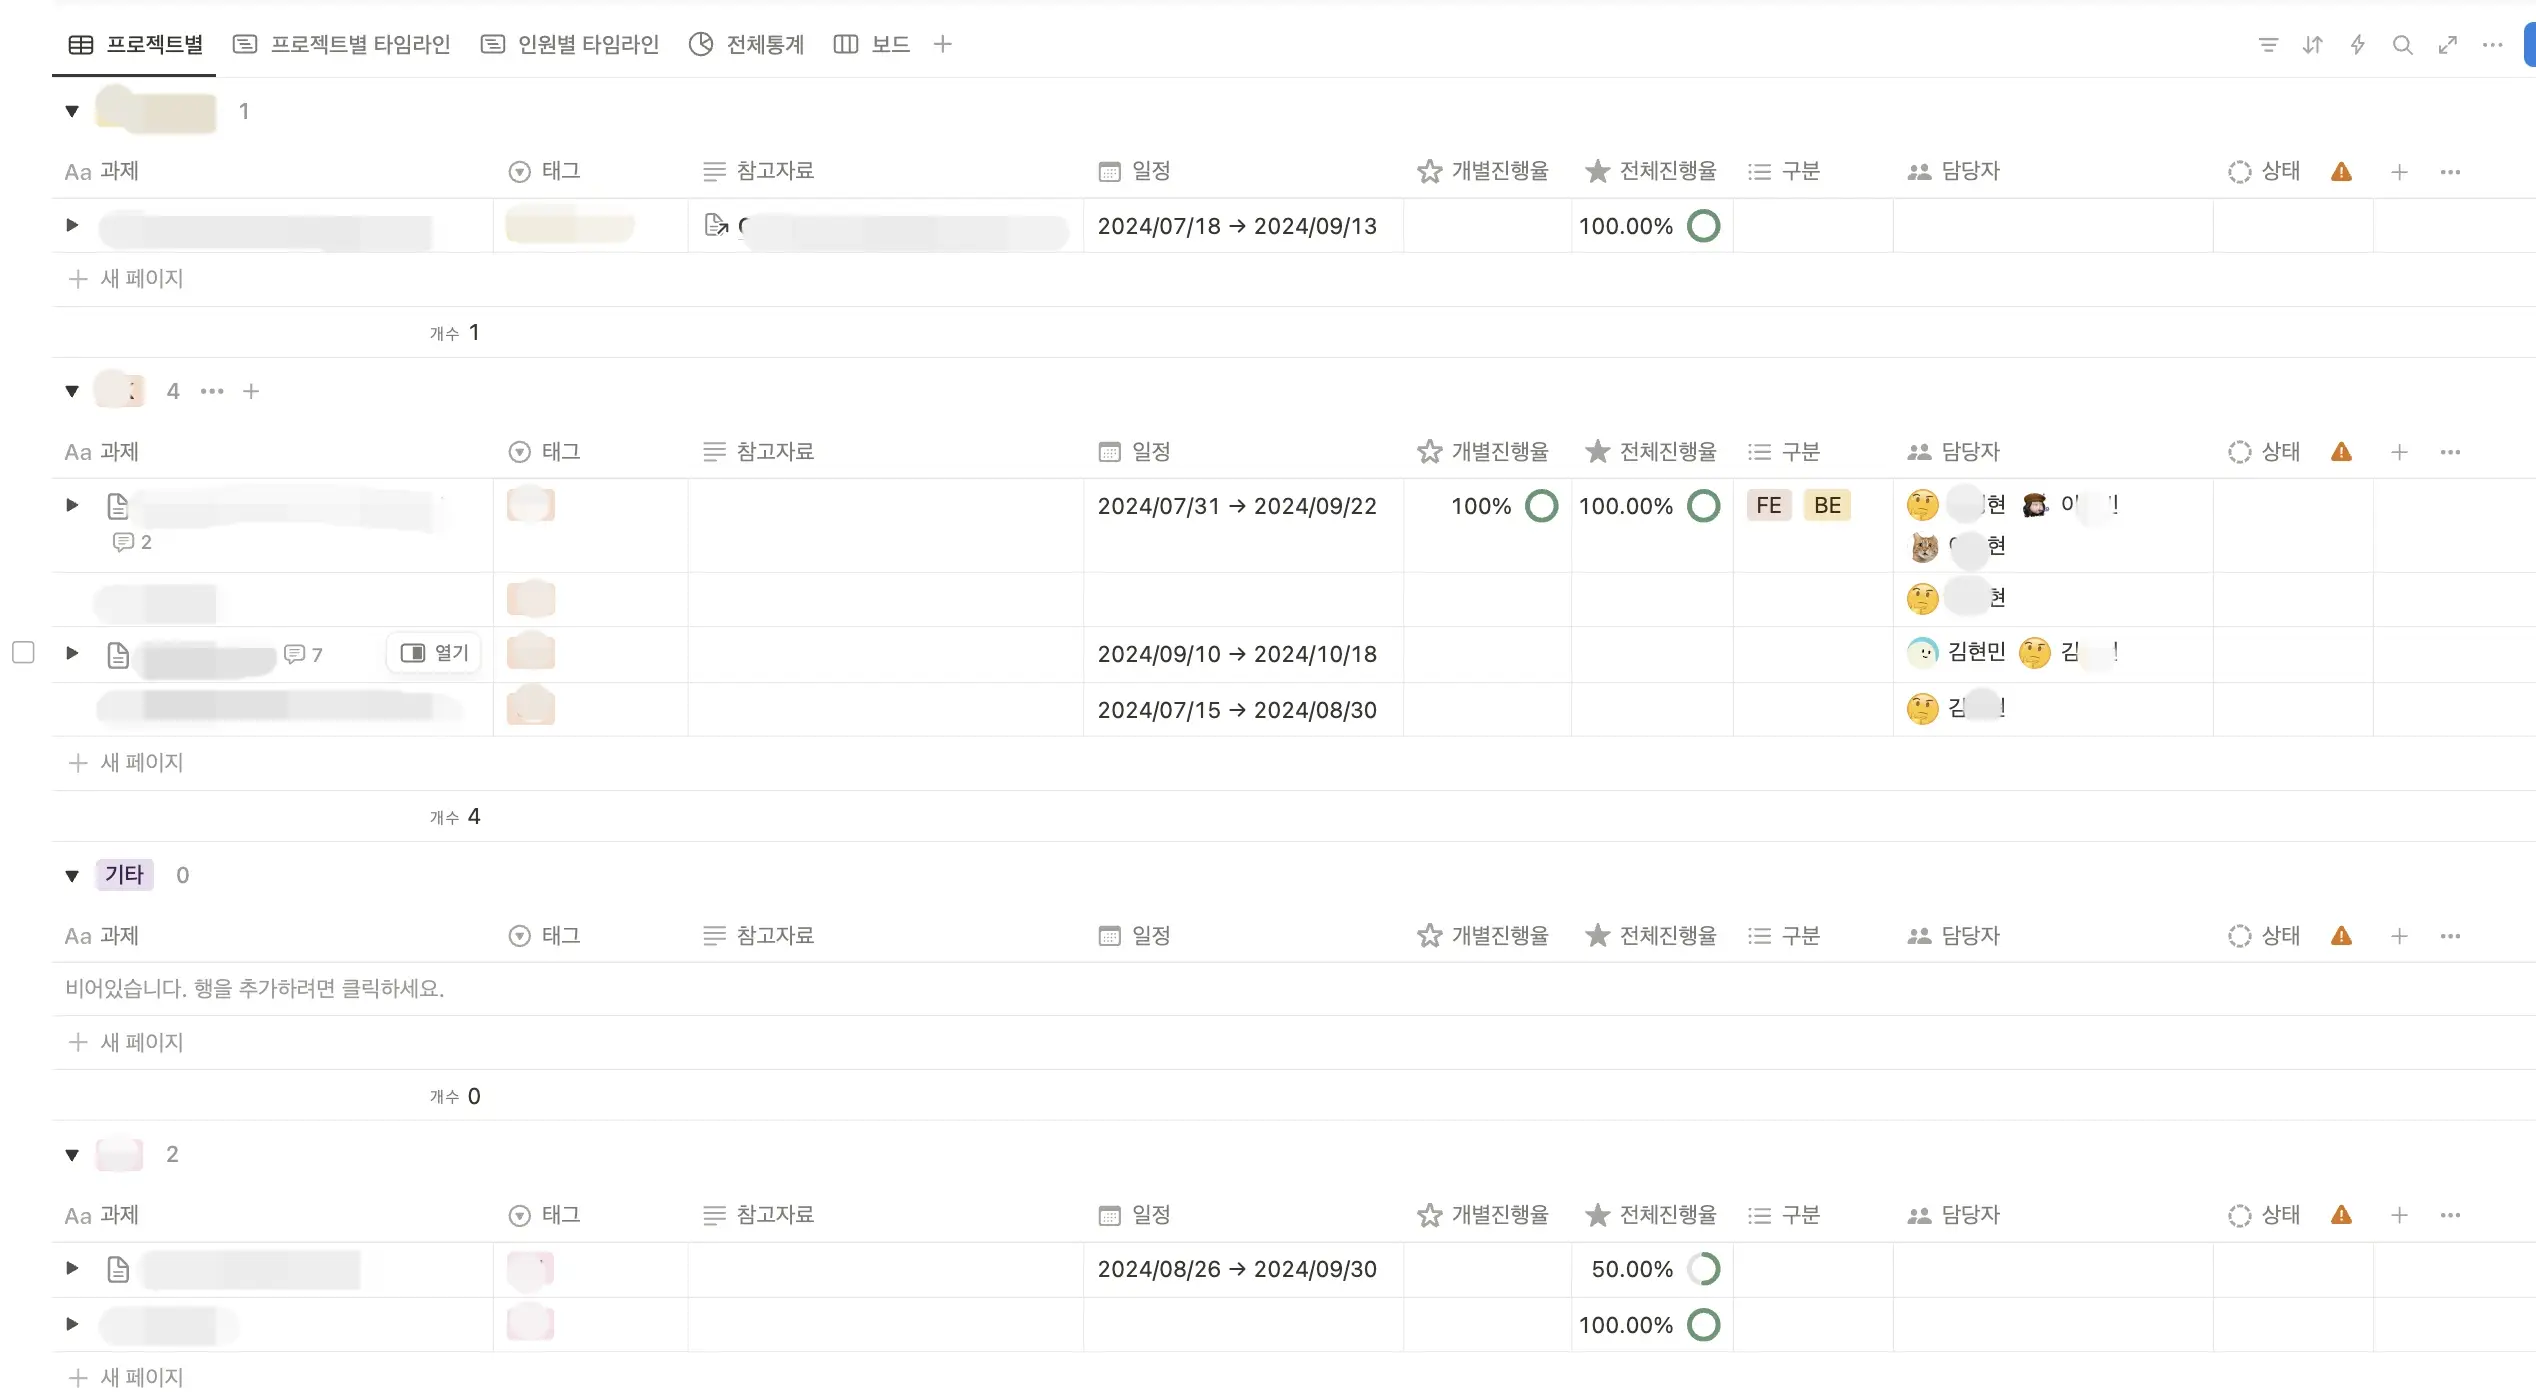This screenshot has width=2536, height=1398.
Task: Open the lightning automation icon
Action: 2357,45
